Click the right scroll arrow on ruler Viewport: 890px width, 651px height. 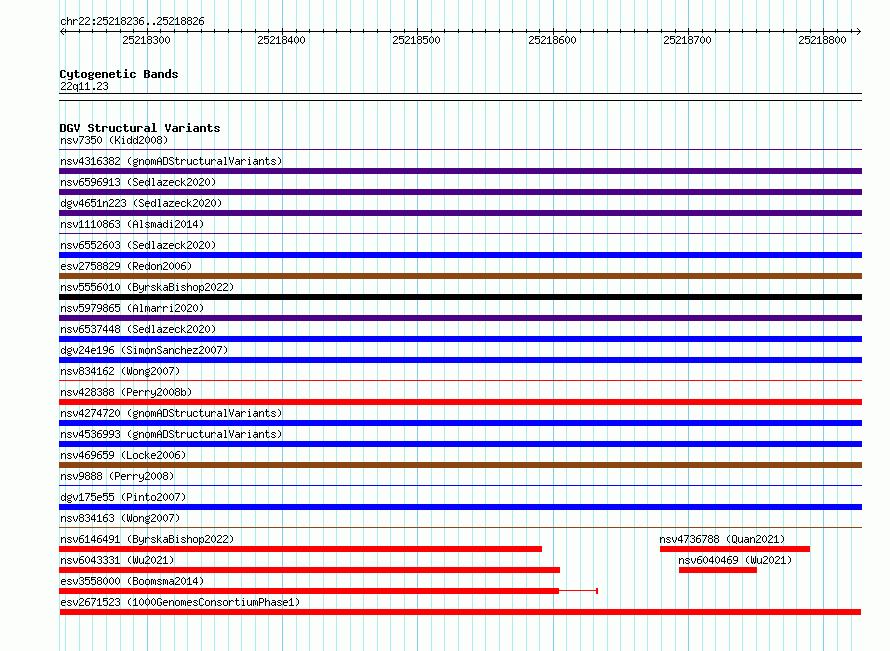pos(858,32)
